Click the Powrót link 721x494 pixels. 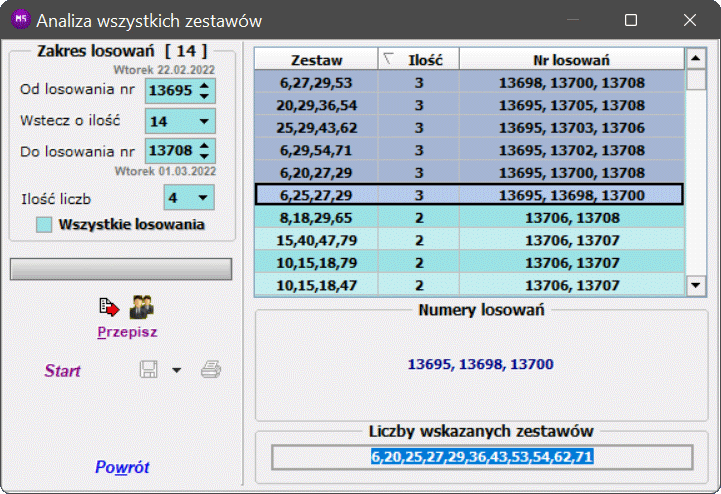[x=122, y=467]
